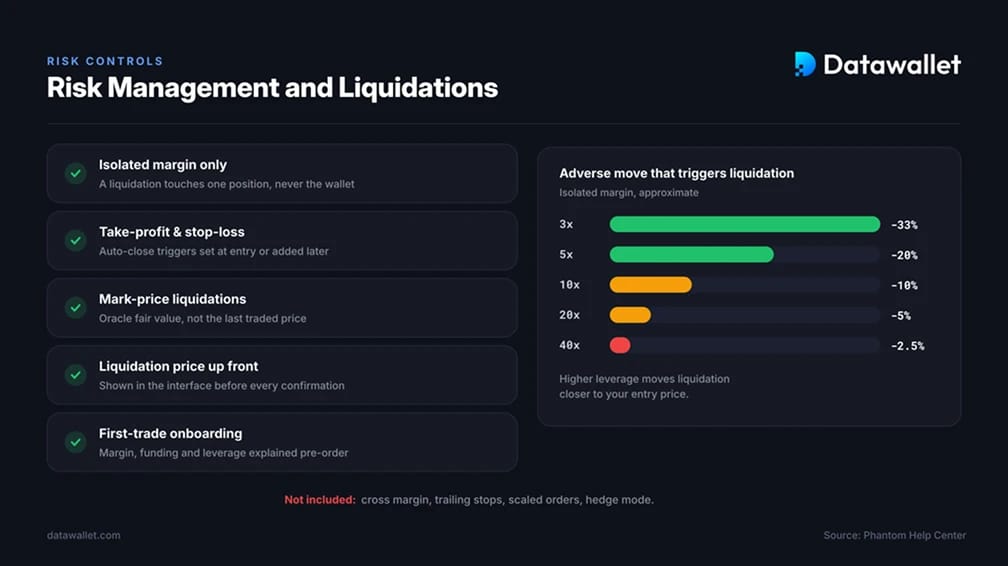Click the red 40x leverage bar
Screen dimensions: 1008x566
click(620, 345)
